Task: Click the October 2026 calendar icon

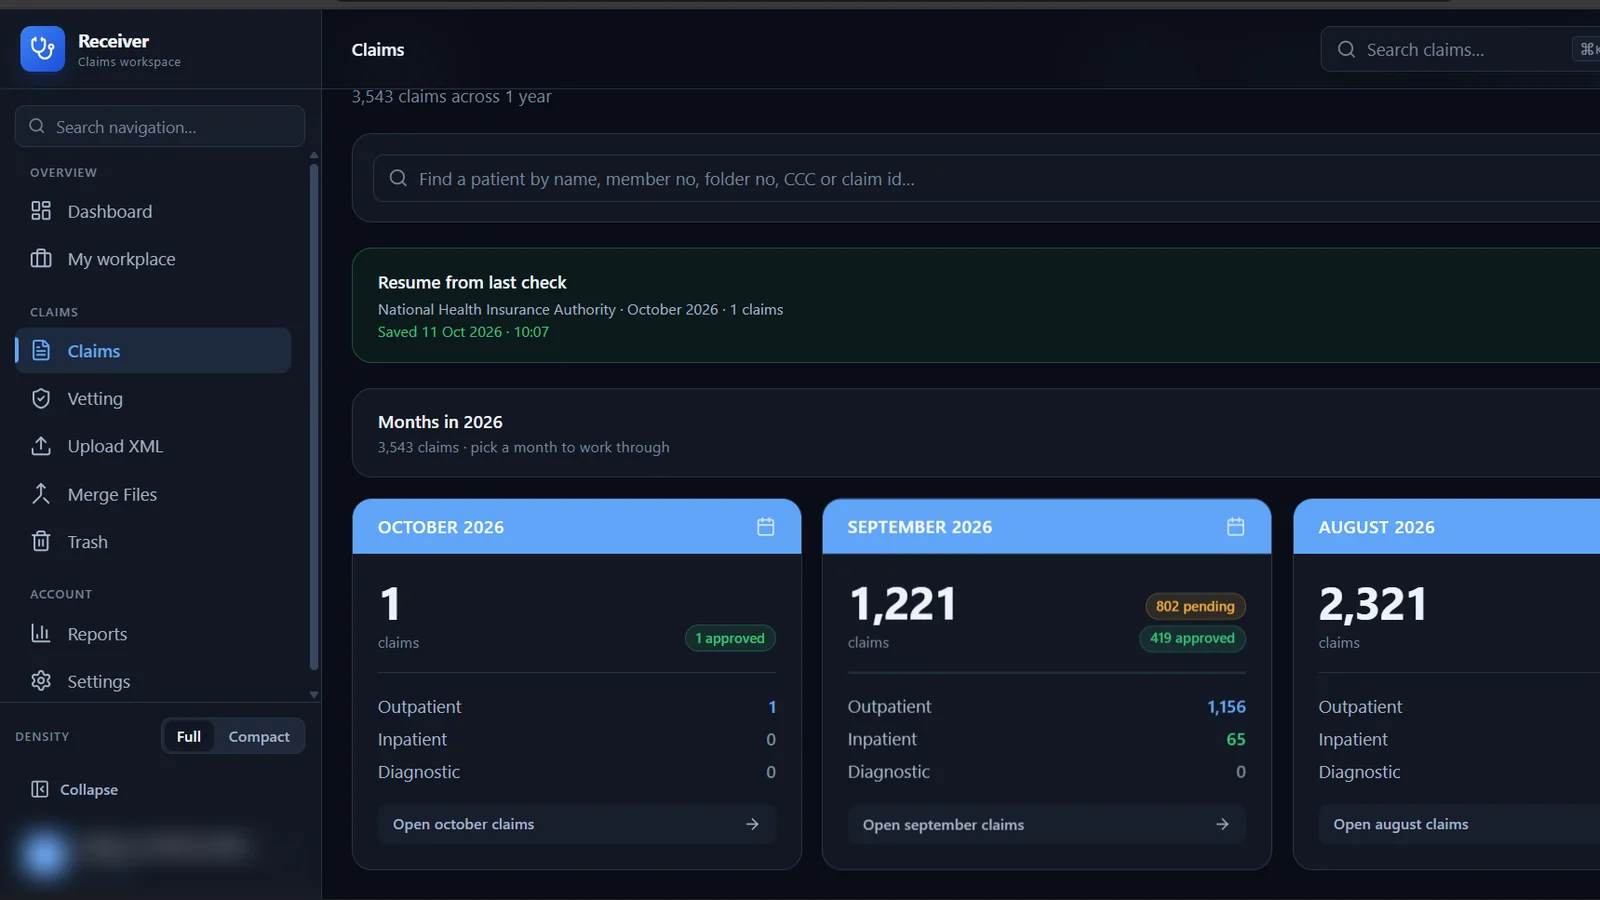Action: point(766,527)
